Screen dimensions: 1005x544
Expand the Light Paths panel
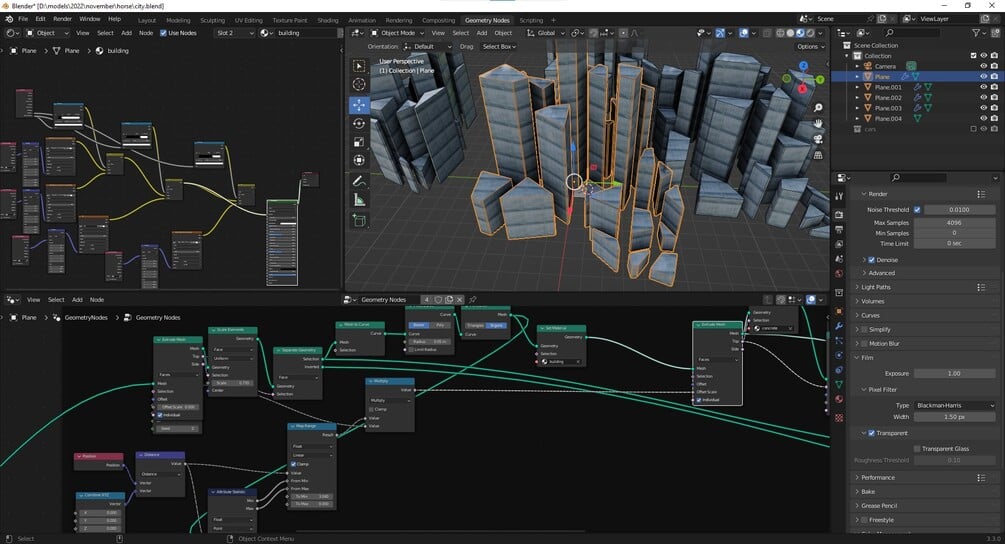[876, 287]
